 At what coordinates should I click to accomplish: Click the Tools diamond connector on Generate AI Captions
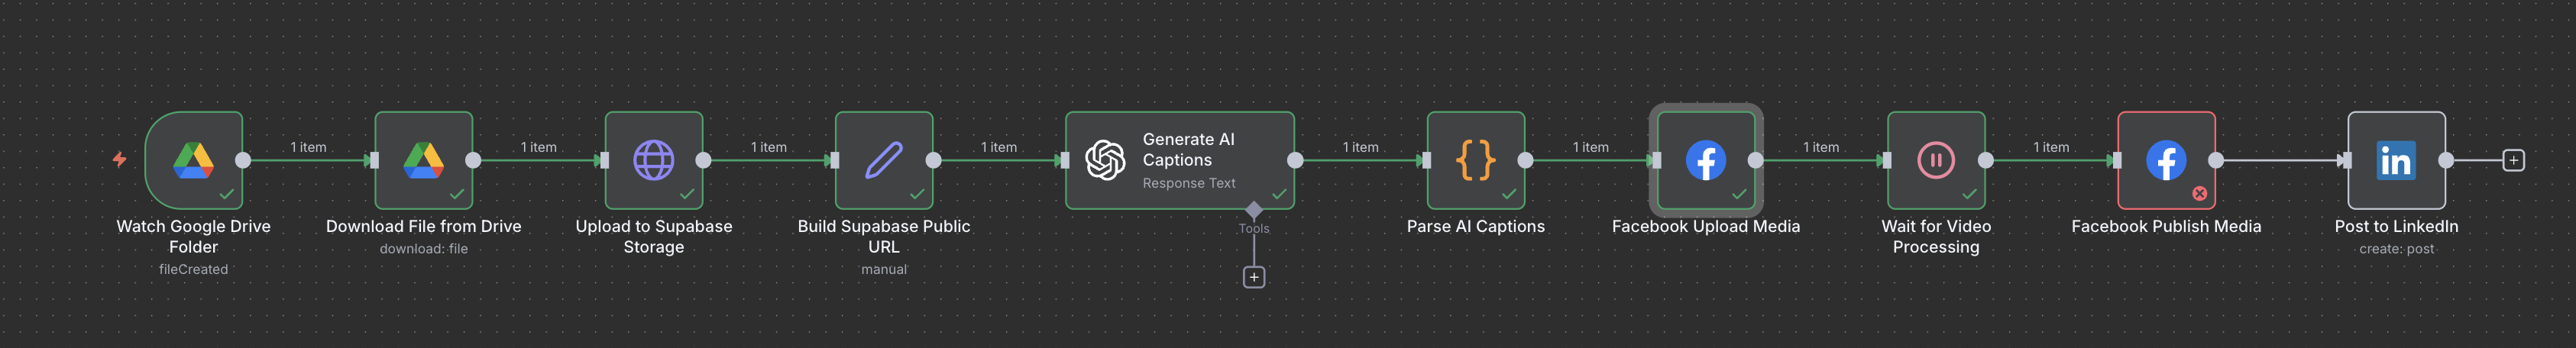(x=1254, y=209)
